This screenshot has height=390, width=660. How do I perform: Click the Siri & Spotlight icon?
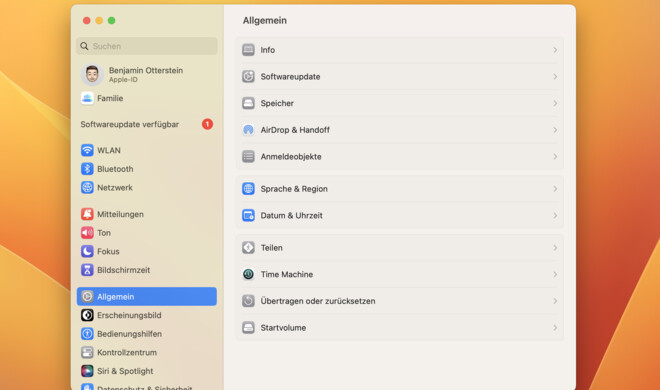point(87,371)
